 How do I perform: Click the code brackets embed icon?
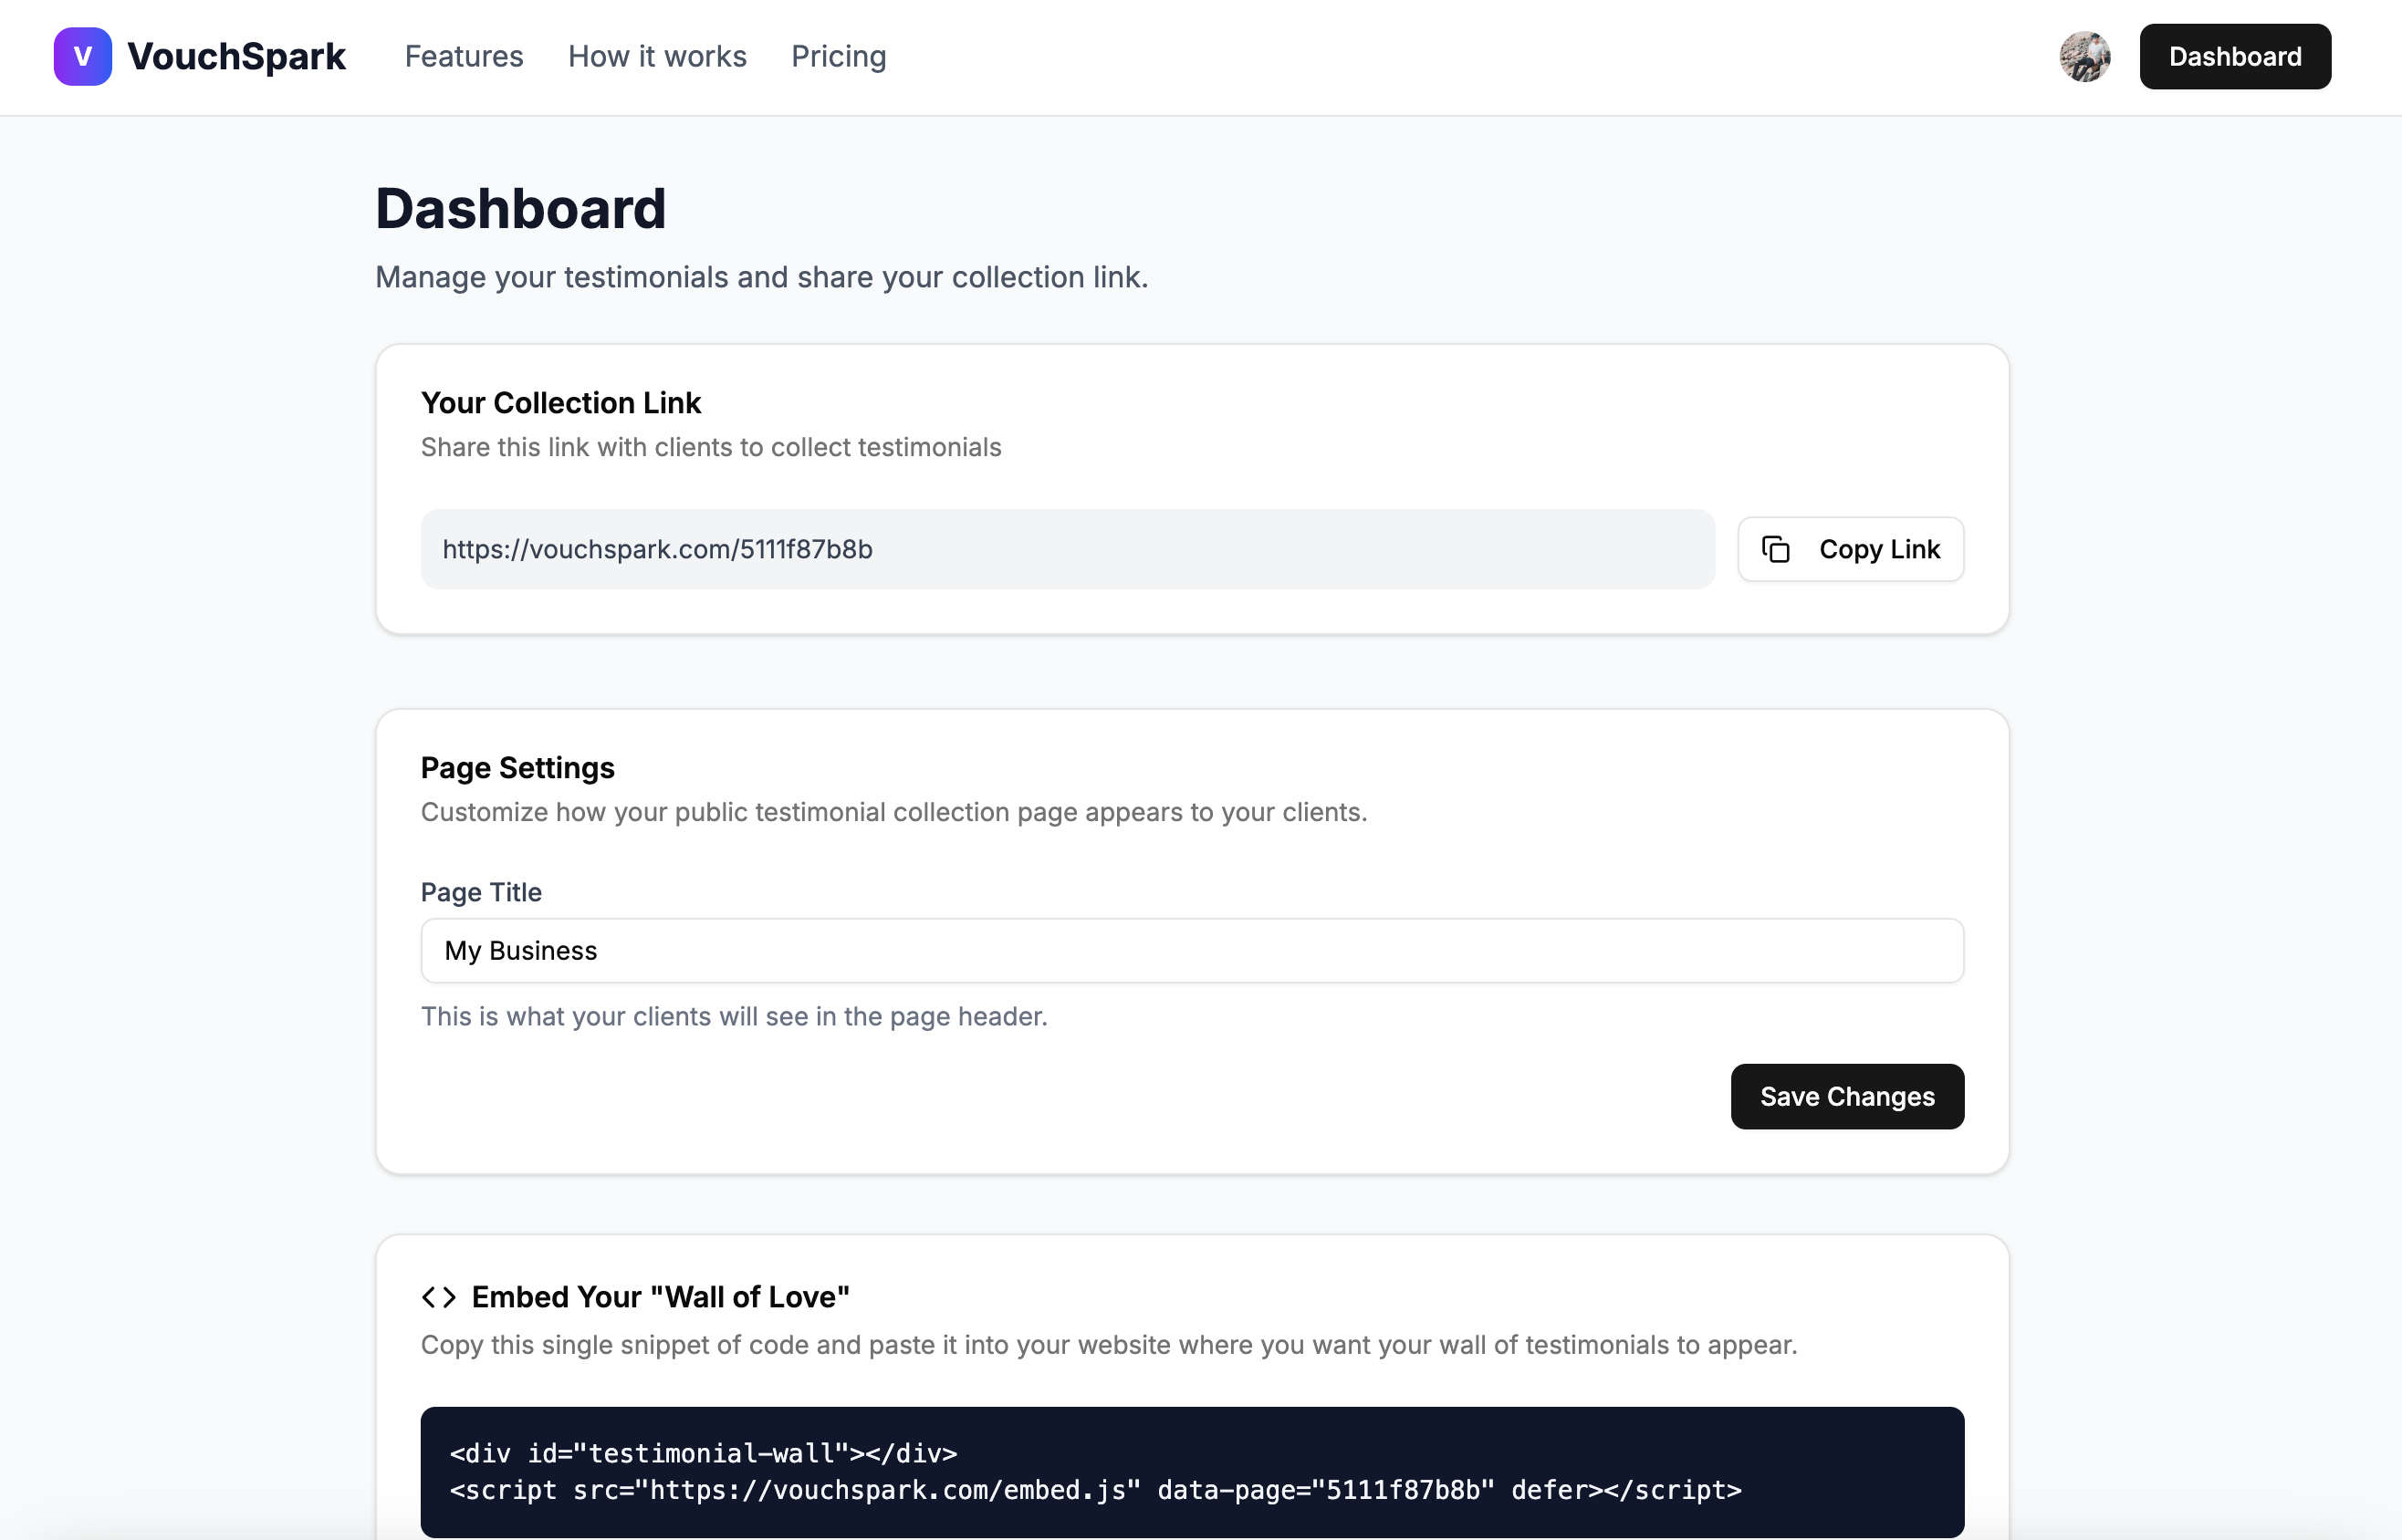click(x=438, y=1297)
